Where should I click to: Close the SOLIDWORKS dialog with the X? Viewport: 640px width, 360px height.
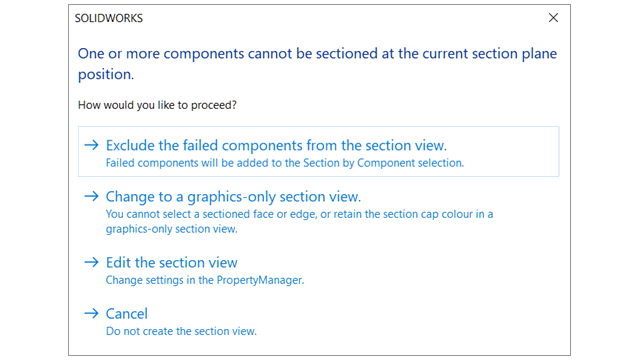pos(553,18)
